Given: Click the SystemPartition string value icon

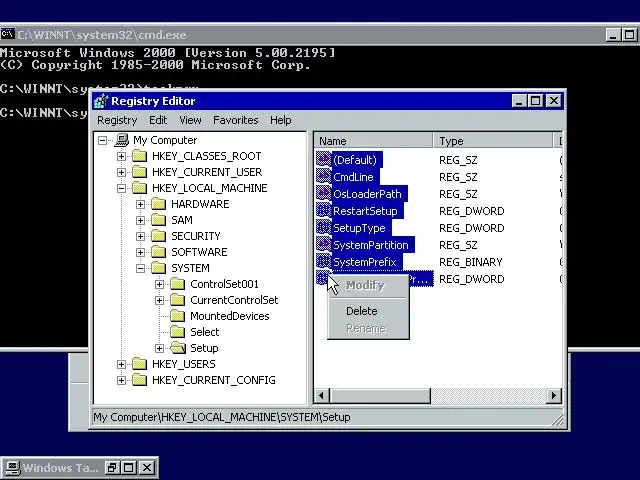Looking at the screenshot, I should [324, 244].
